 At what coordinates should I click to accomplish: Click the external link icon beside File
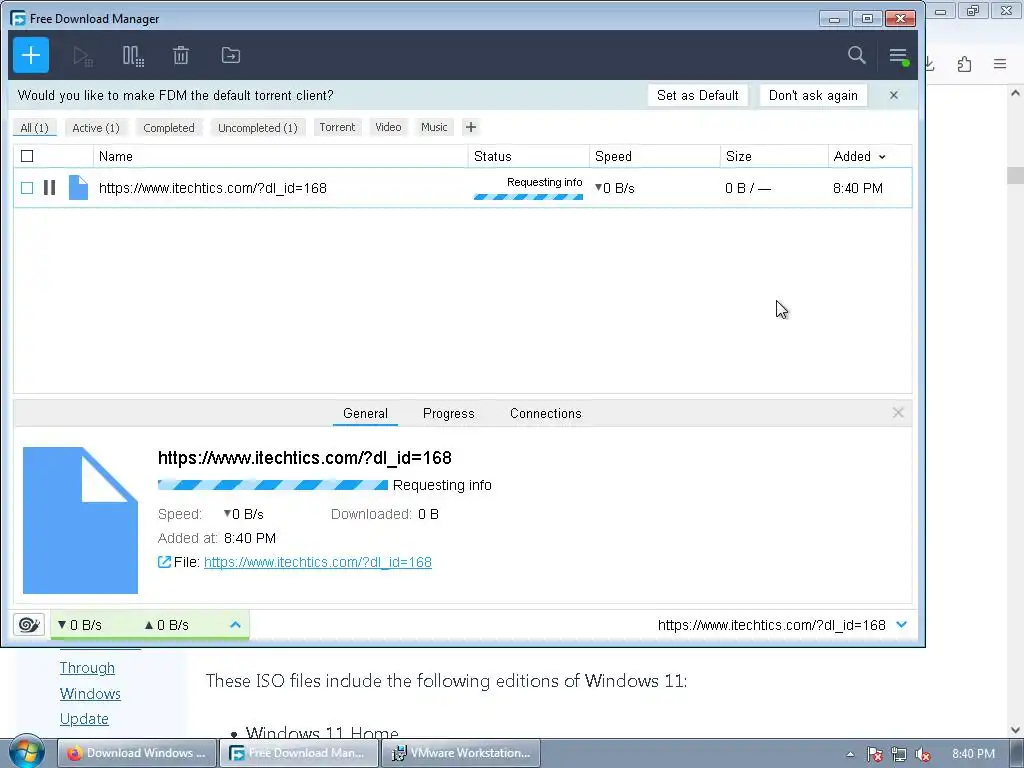[165, 562]
